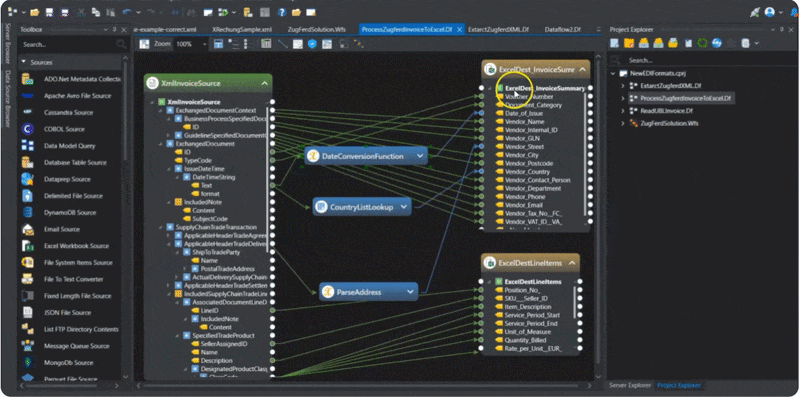Open the Server Browser side tab
This screenshot has width=800, height=397.
[x=8, y=43]
